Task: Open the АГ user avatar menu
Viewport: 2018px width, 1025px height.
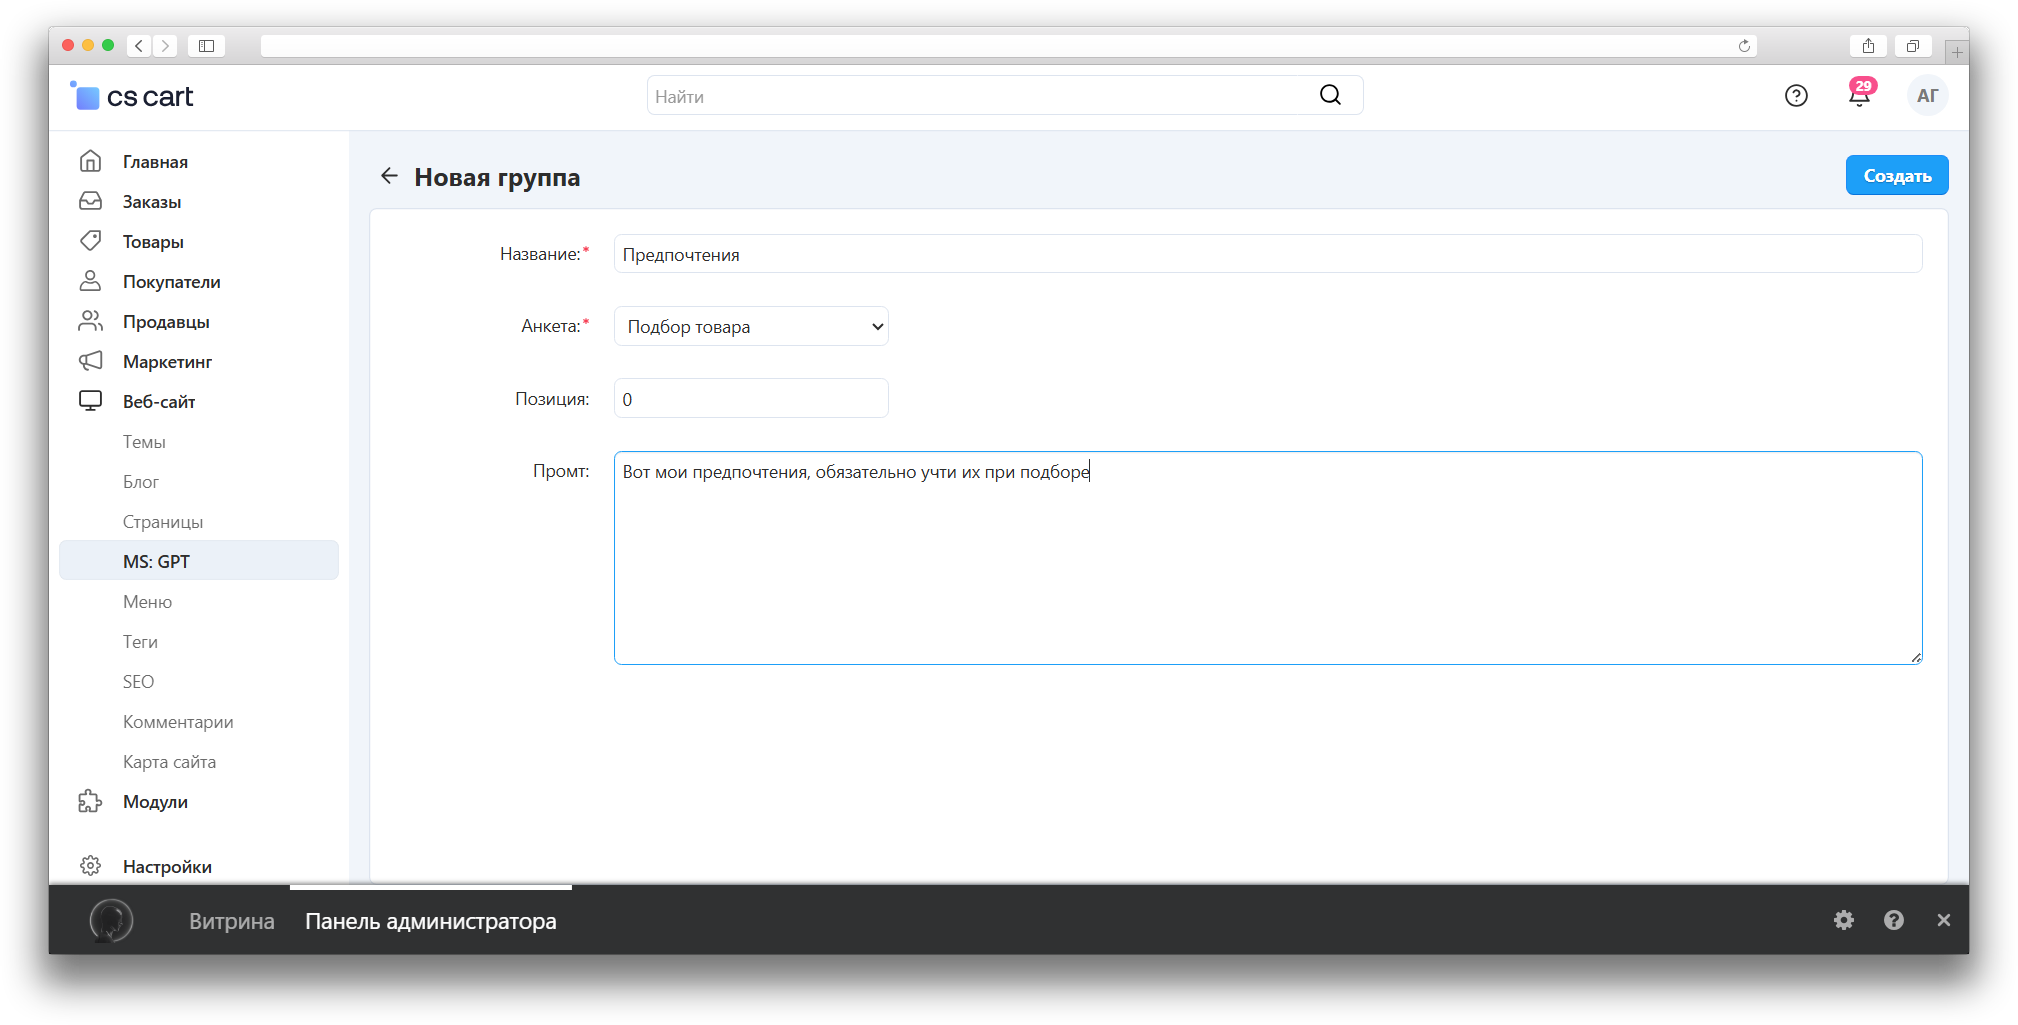Action: click(1927, 96)
